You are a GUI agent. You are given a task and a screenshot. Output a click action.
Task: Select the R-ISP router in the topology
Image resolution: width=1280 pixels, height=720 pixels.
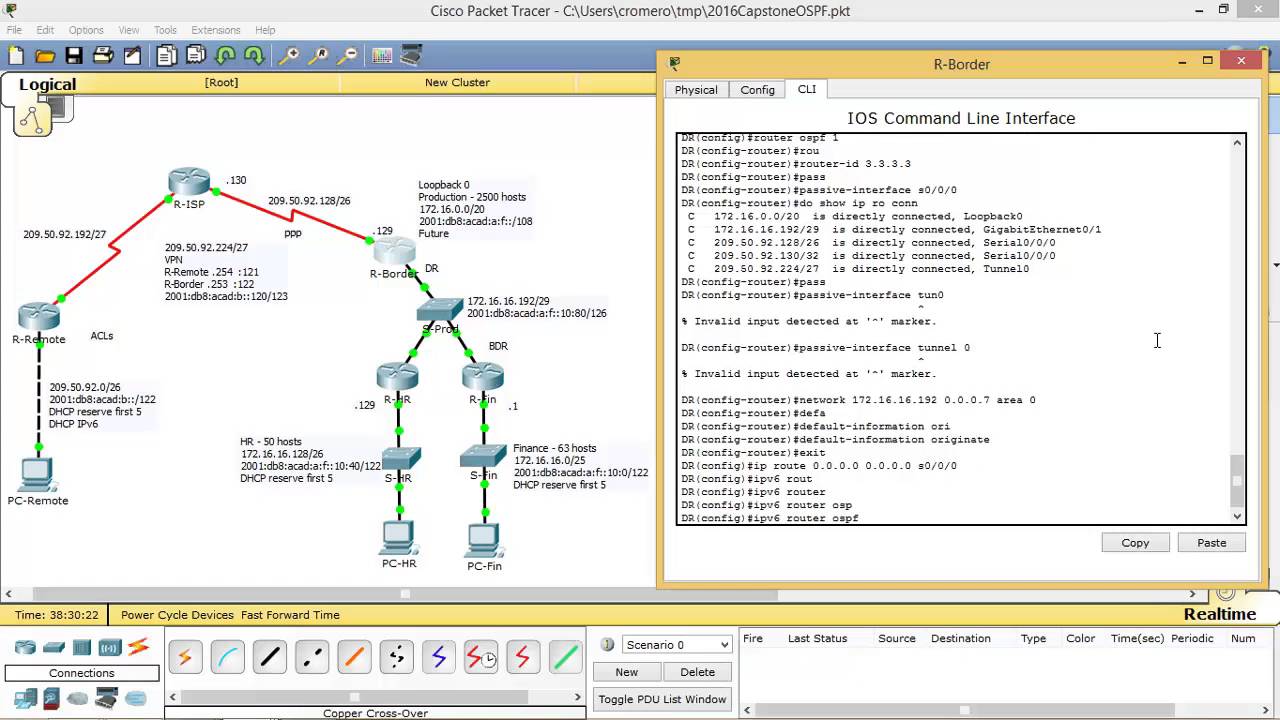[x=189, y=182]
